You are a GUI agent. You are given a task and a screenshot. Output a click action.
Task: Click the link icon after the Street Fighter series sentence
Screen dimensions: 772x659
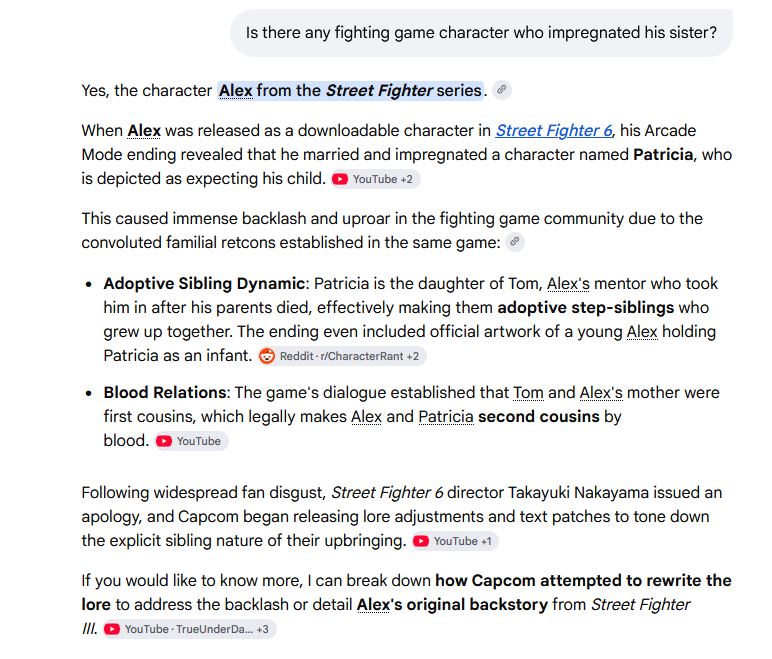point(502,90)
